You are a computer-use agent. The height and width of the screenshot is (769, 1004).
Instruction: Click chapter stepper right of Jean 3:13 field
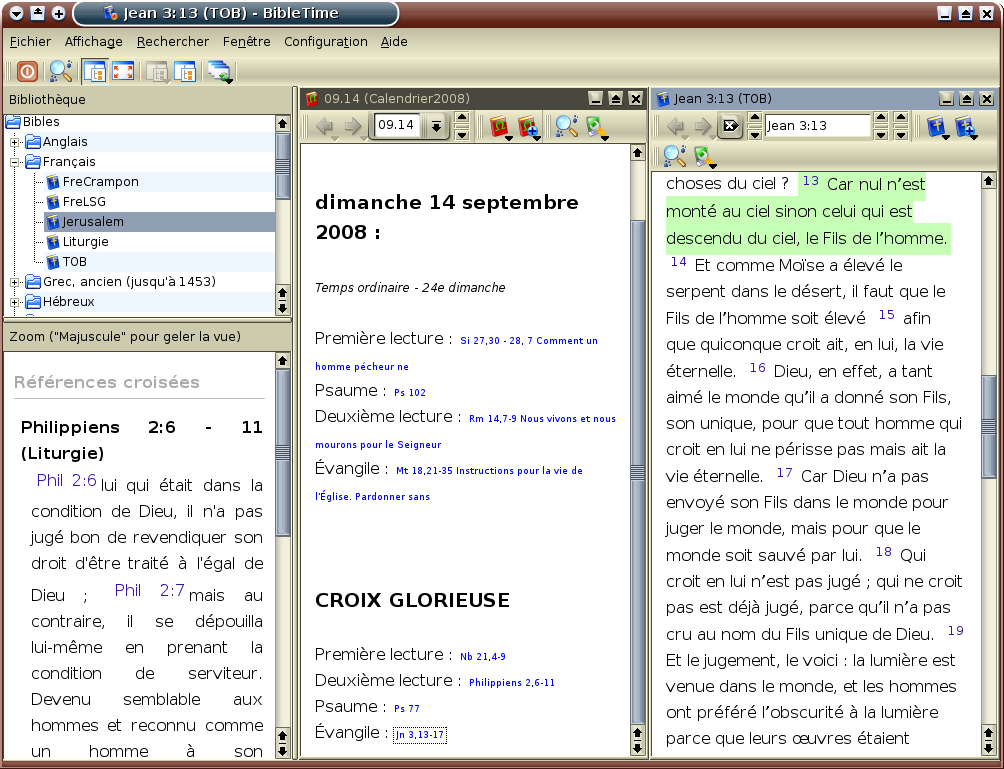pos(881,125)
